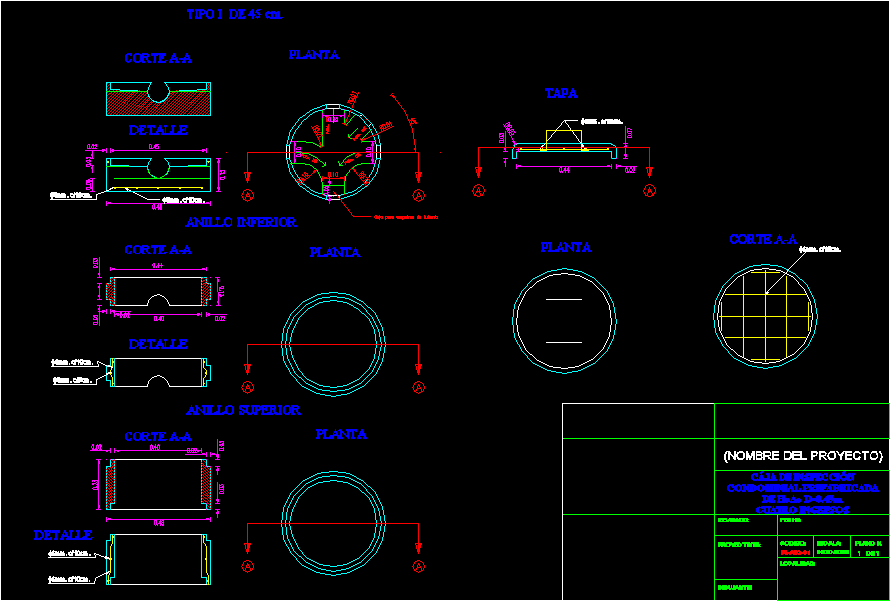Select the 'CAJA DE INSPECCIÓN' title line
Image resolution: width=890 pixels, height=601 pixels.
pos(802,477)
